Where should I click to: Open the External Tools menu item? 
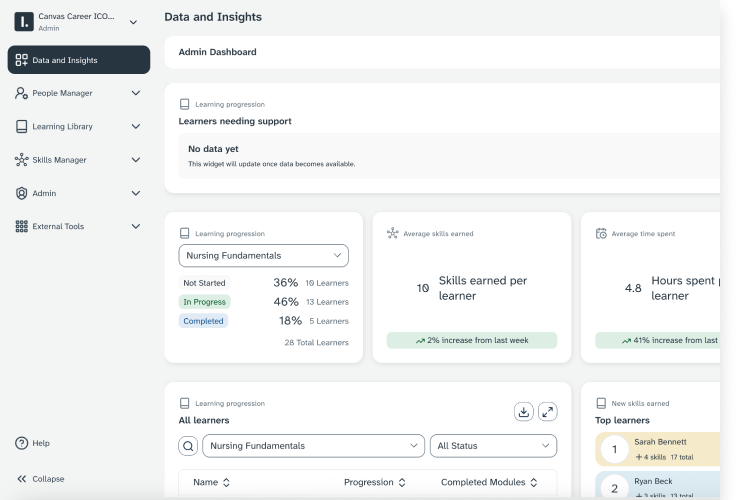tap(79, 226)
